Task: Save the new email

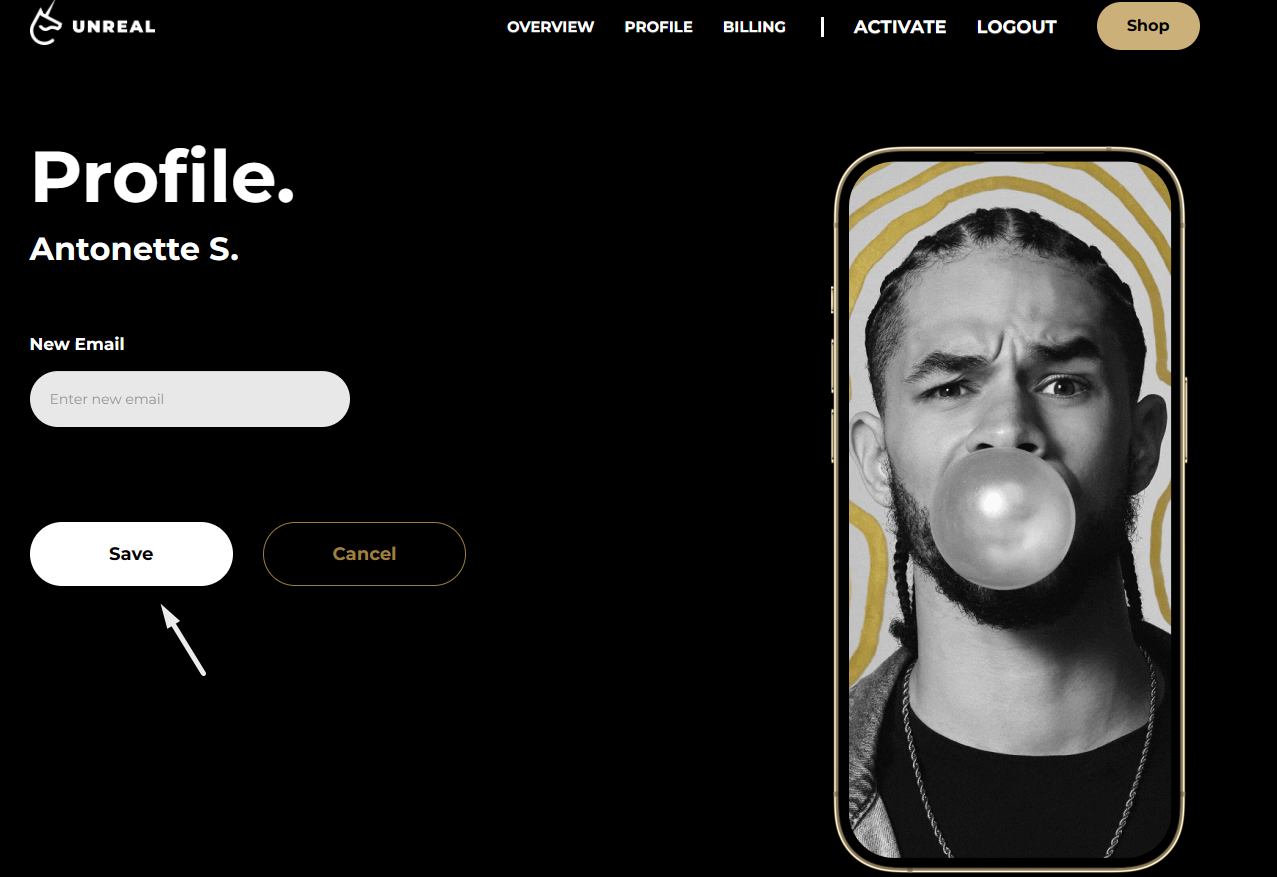Action: point(131,554)
